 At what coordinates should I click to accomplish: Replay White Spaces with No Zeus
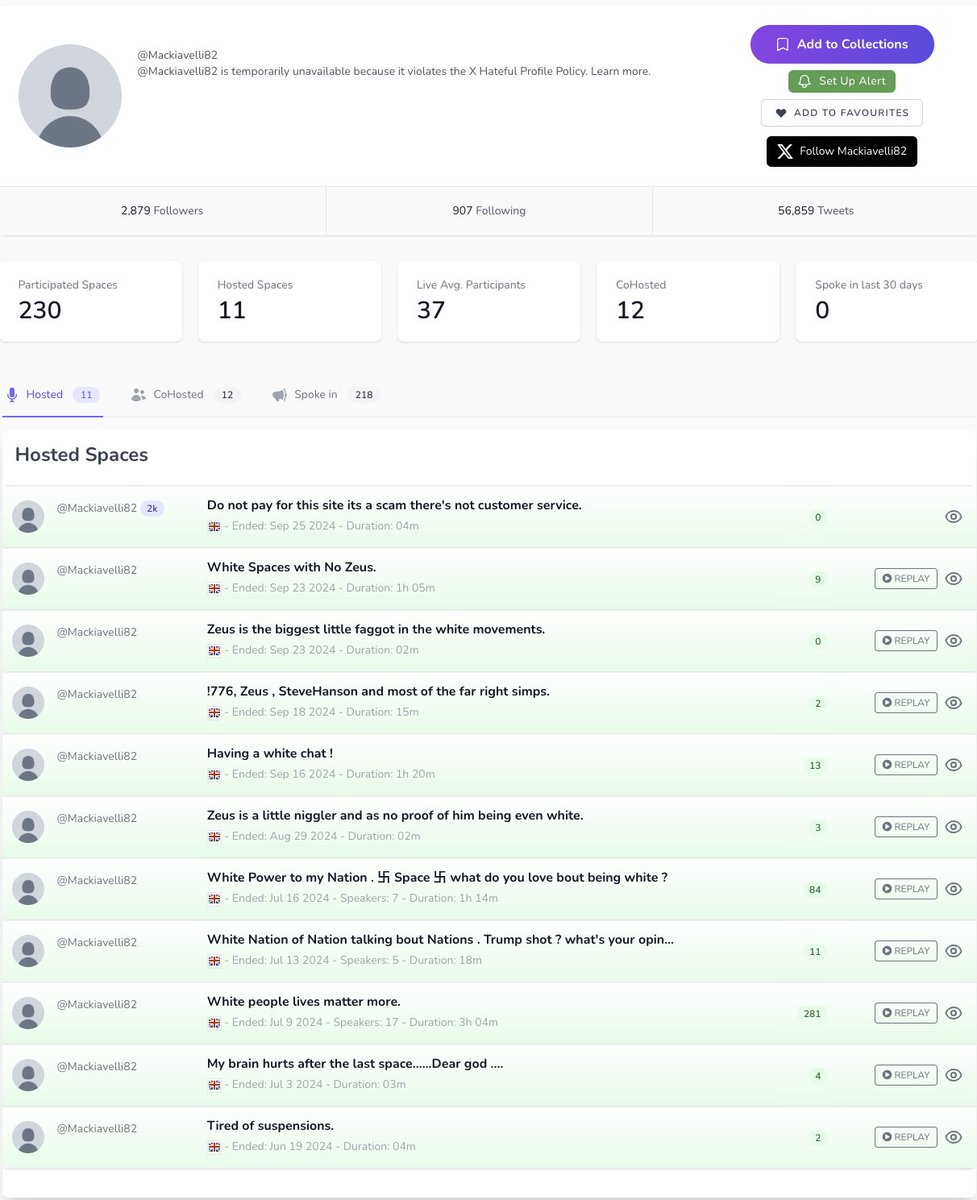(906, 579)
